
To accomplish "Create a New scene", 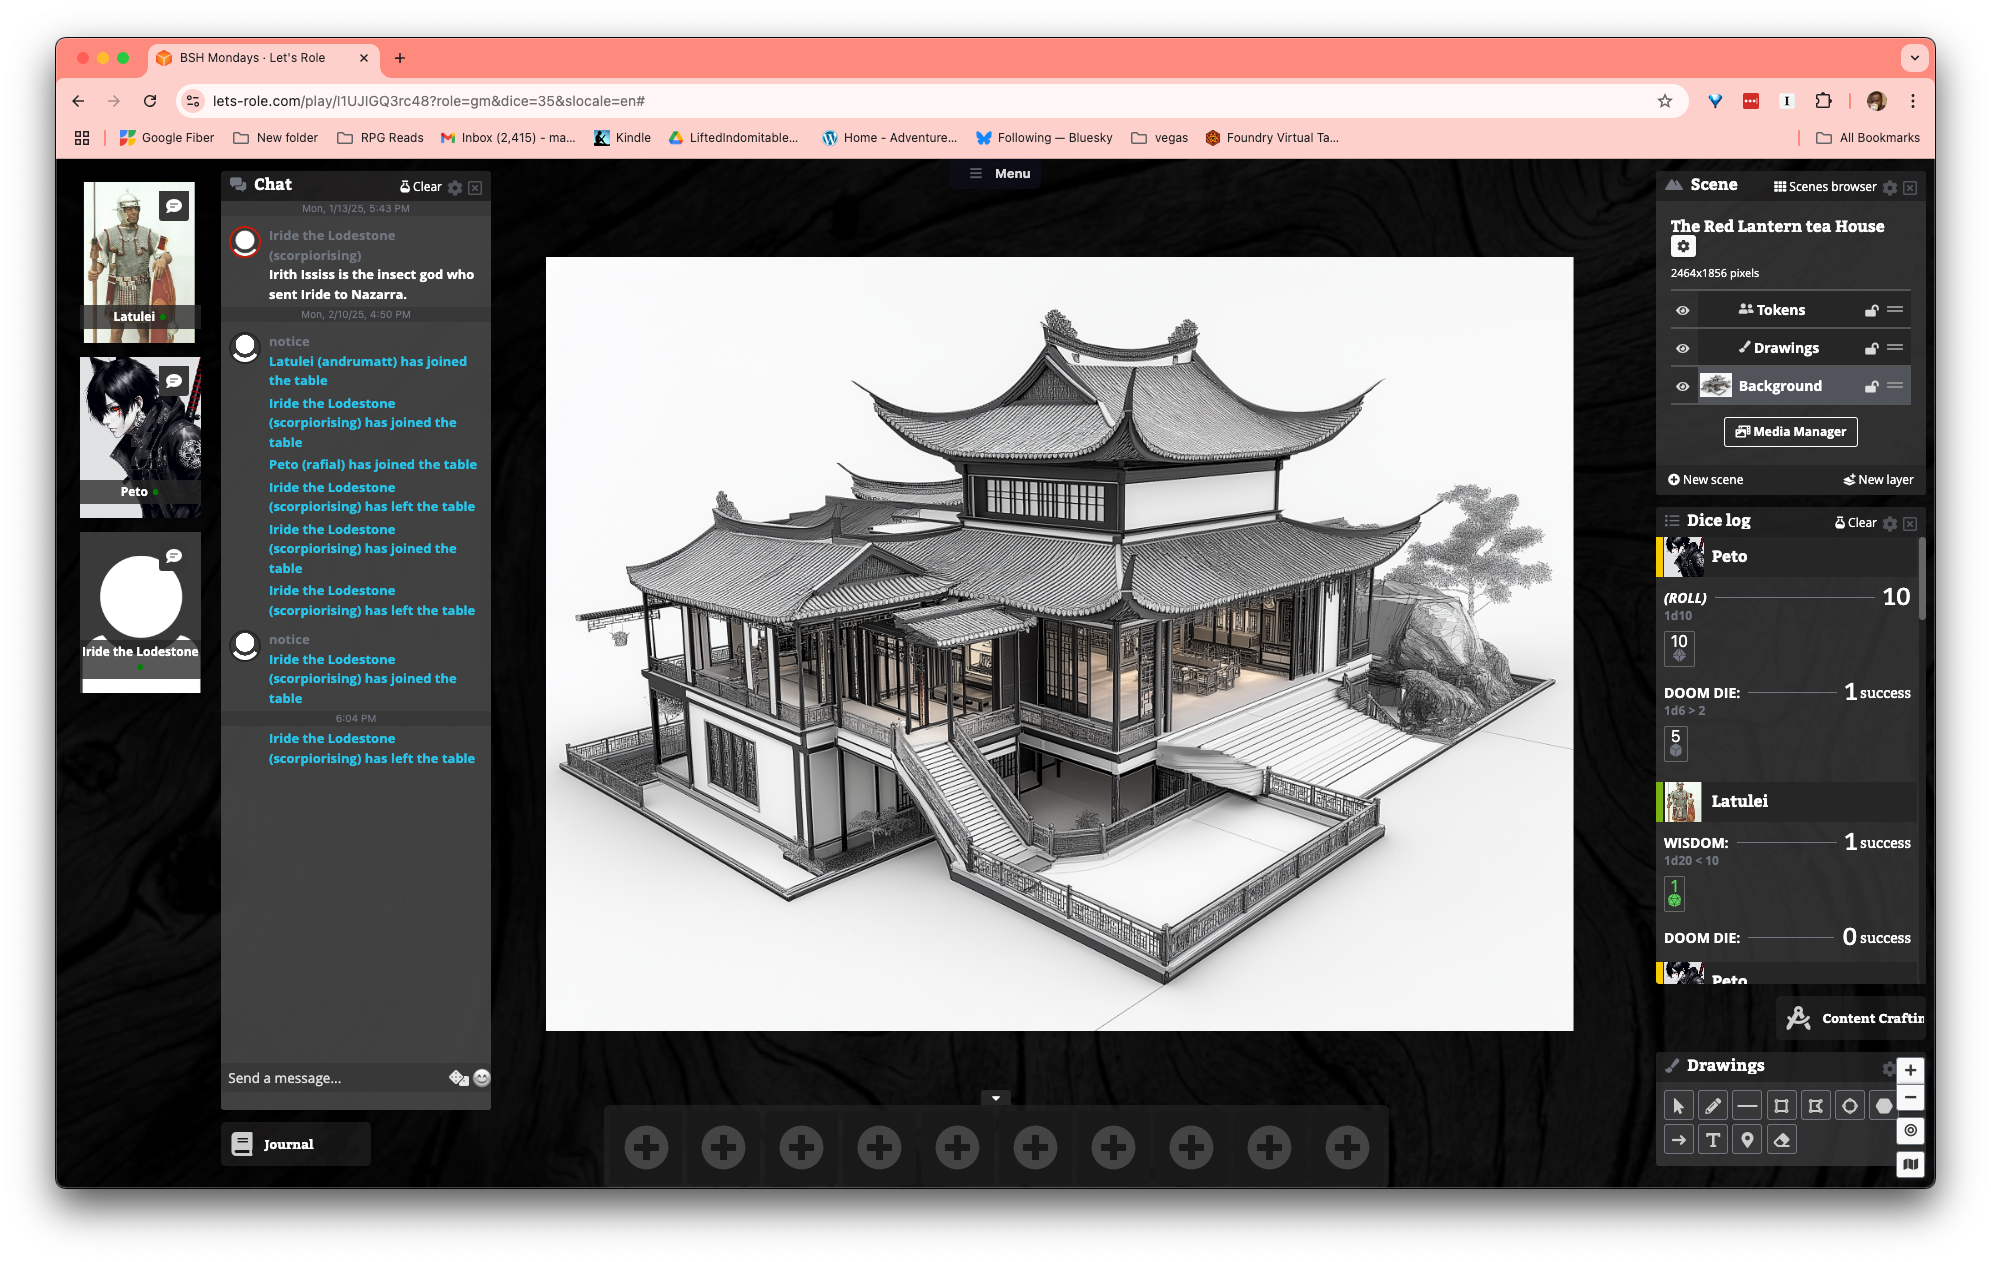I will tap(1705, 480).
